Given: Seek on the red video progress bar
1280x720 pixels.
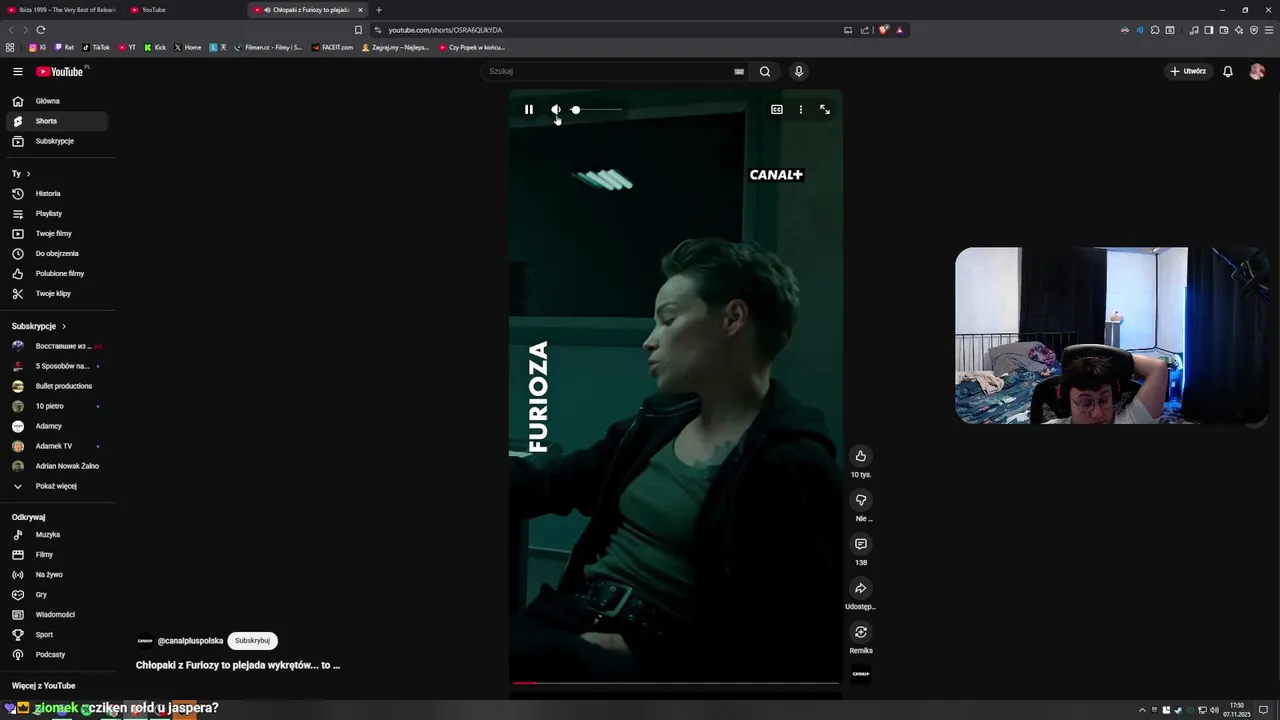Looking at the screenshot, I should pos(676,683).
